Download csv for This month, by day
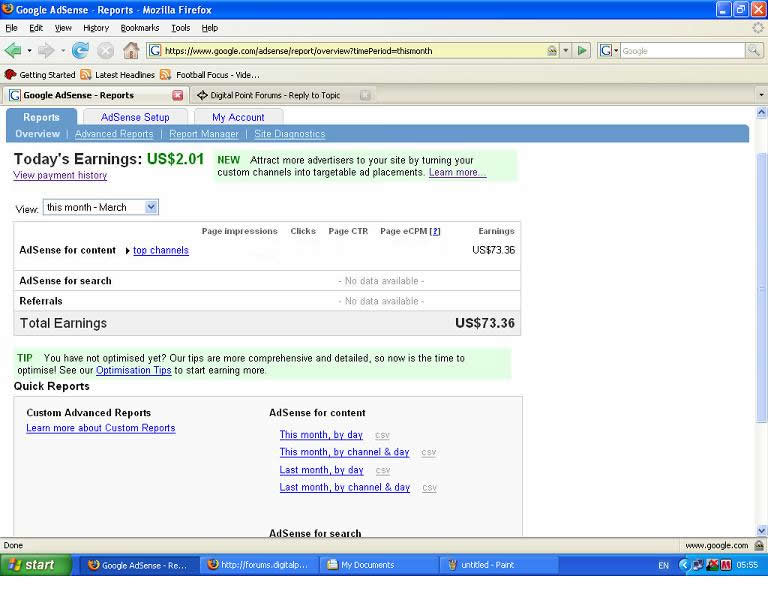Screen dimensions: 768x600 [383, 435]
